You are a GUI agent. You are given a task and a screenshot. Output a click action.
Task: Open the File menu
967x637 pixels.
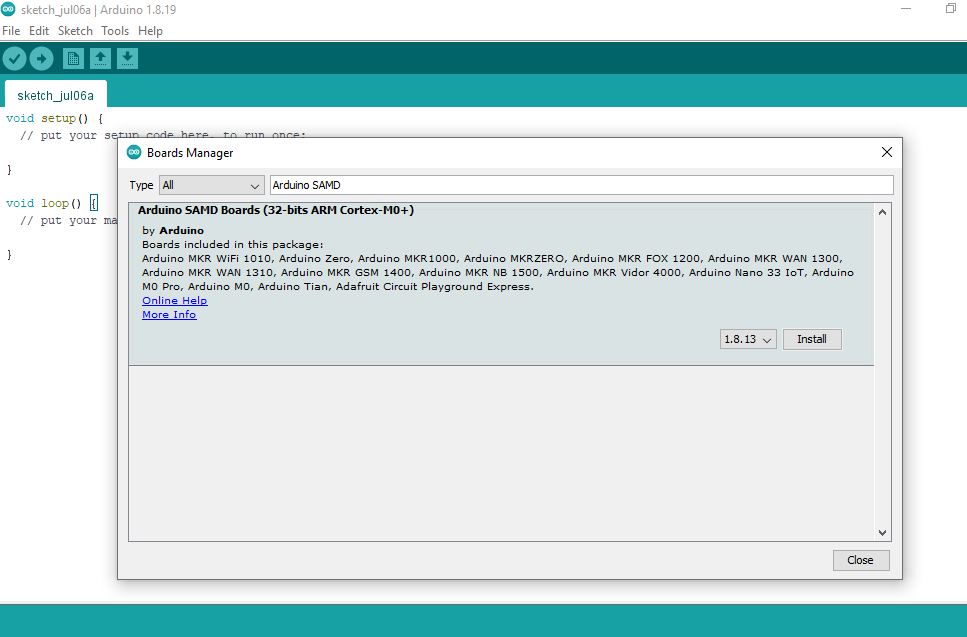11,31
